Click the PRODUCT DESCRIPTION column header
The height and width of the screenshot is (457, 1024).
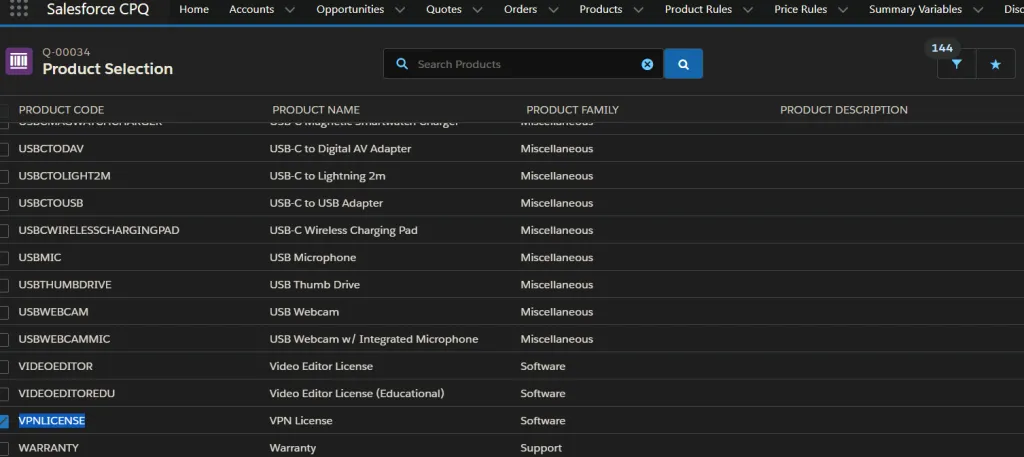[844, 110]
